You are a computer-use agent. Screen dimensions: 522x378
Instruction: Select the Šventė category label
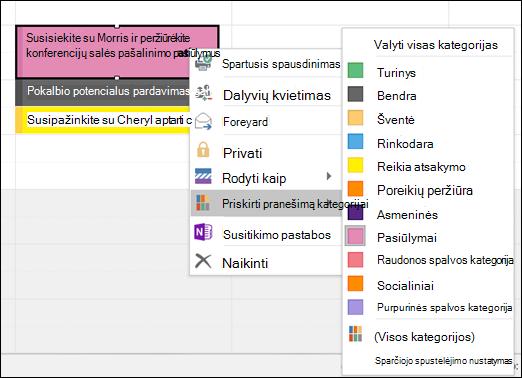pyautogui.click(x=396, y=119)
